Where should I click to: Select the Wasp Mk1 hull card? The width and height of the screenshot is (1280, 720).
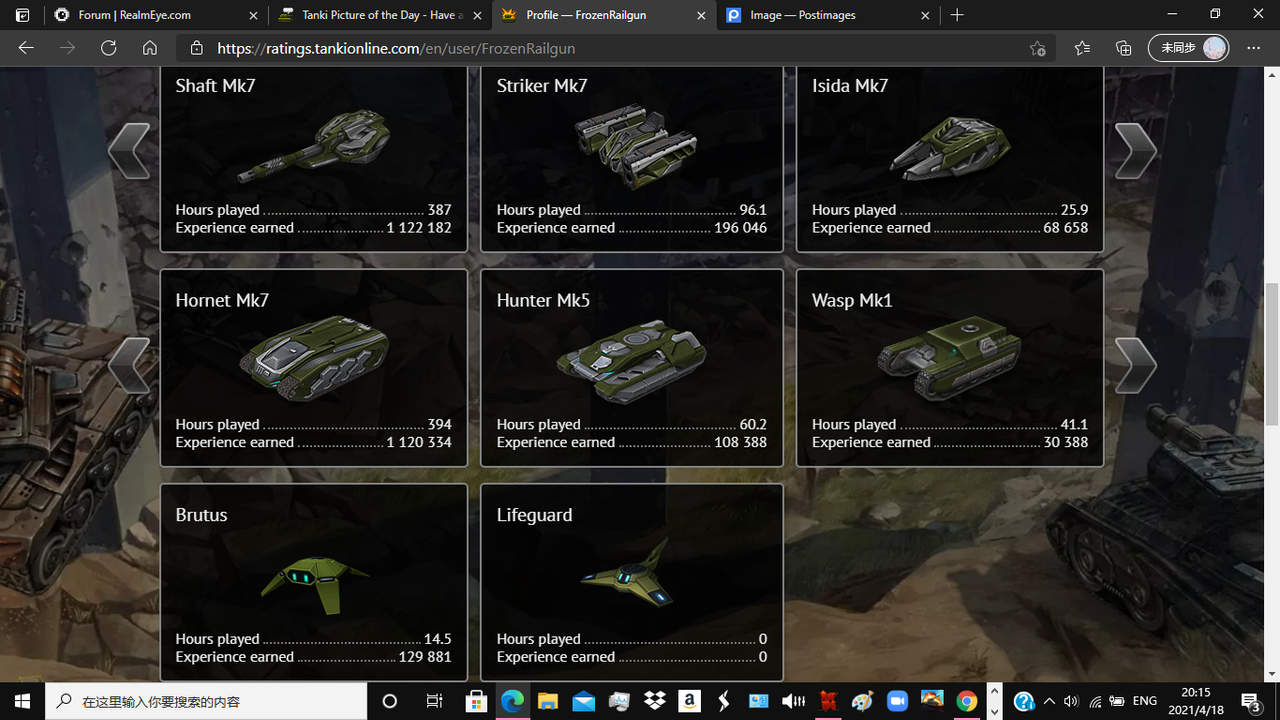tap(950, 368)
